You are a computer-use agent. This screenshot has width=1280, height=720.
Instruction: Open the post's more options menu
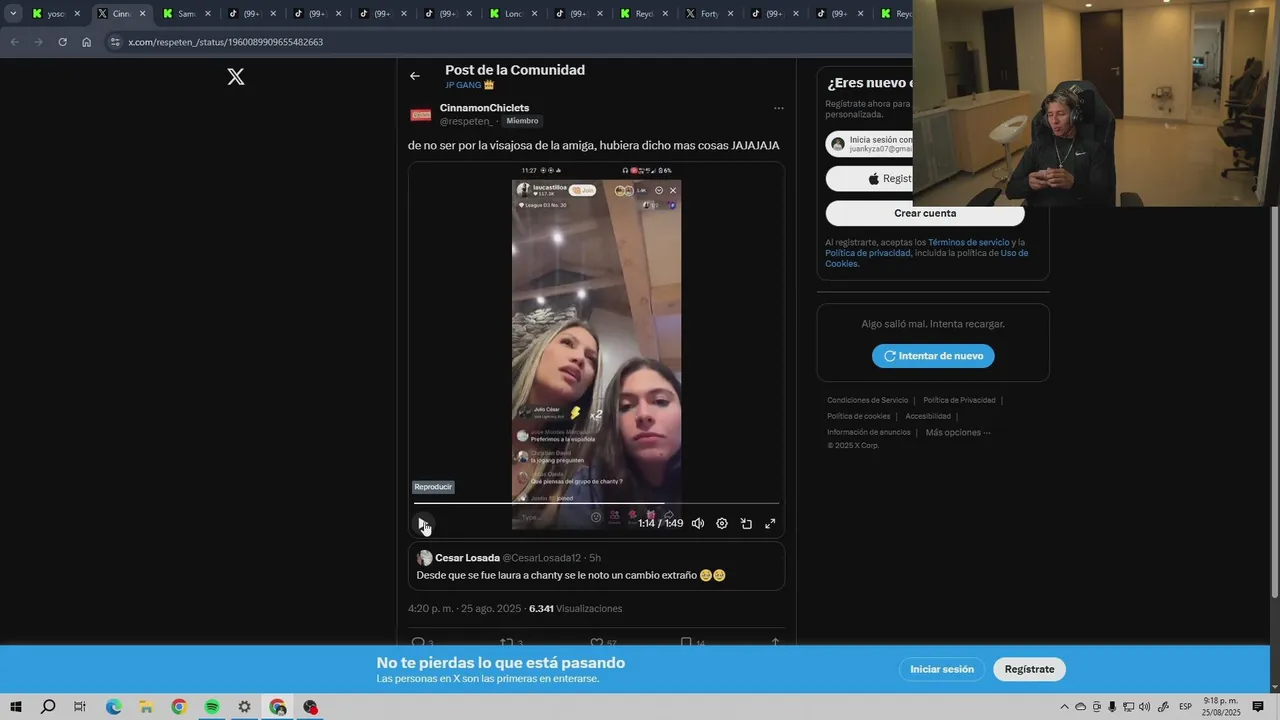coord(778,108)
